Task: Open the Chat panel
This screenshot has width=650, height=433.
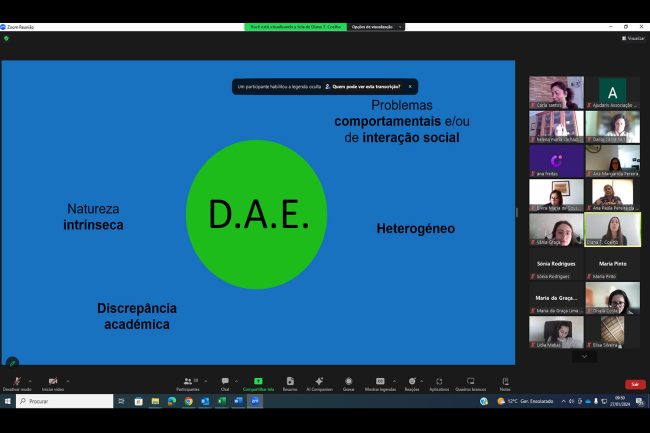Action: [225, 382]
